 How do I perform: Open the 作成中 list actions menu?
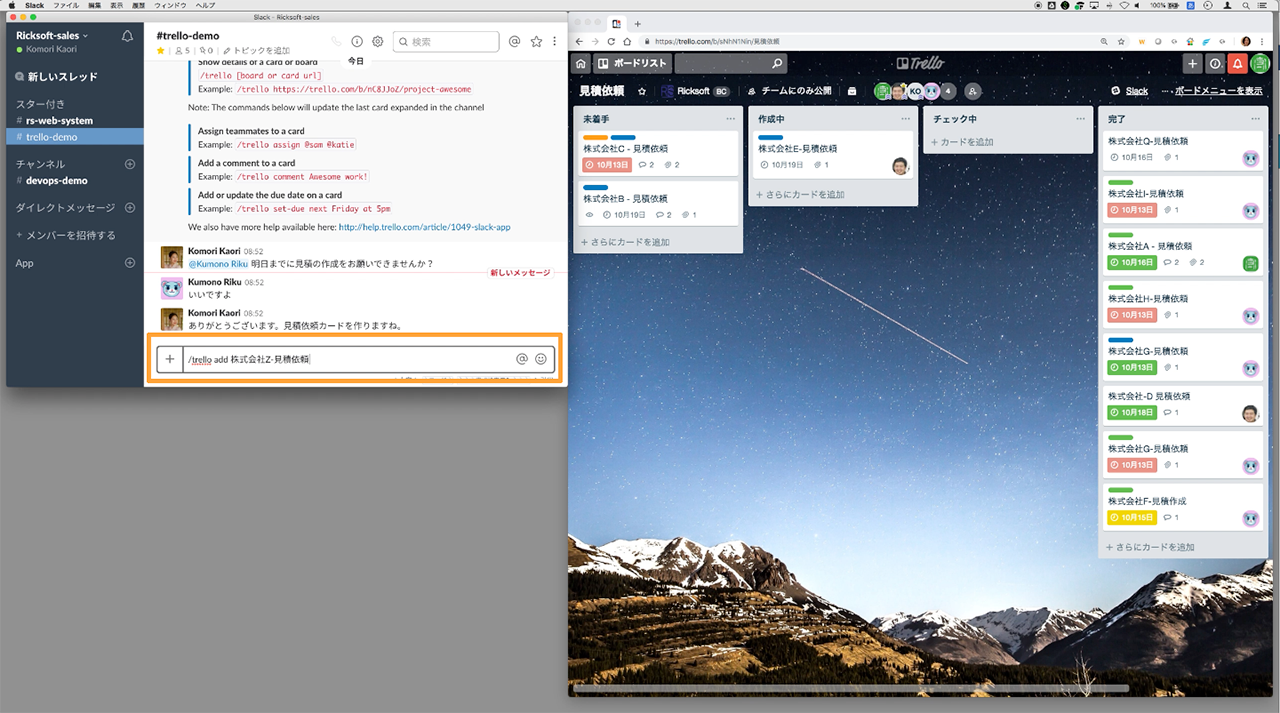click(905, 119)
